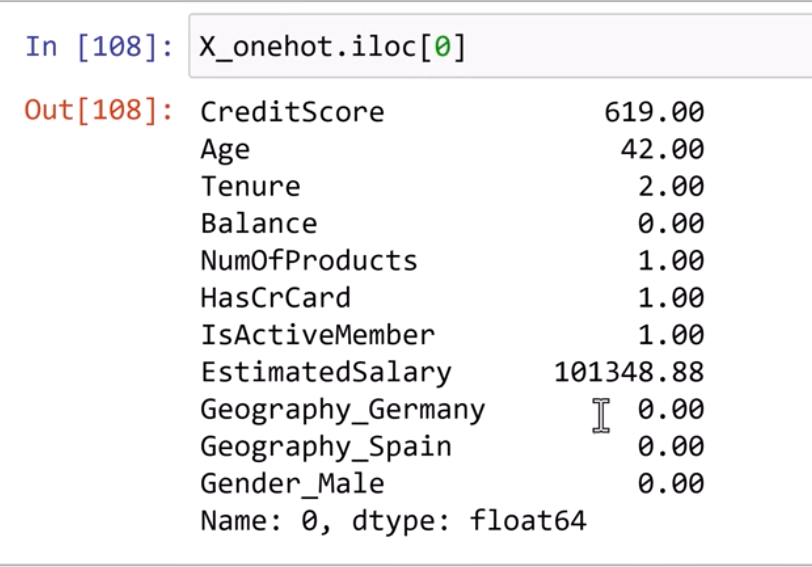
Task: Click the Age row label
Action: (225, 150)
